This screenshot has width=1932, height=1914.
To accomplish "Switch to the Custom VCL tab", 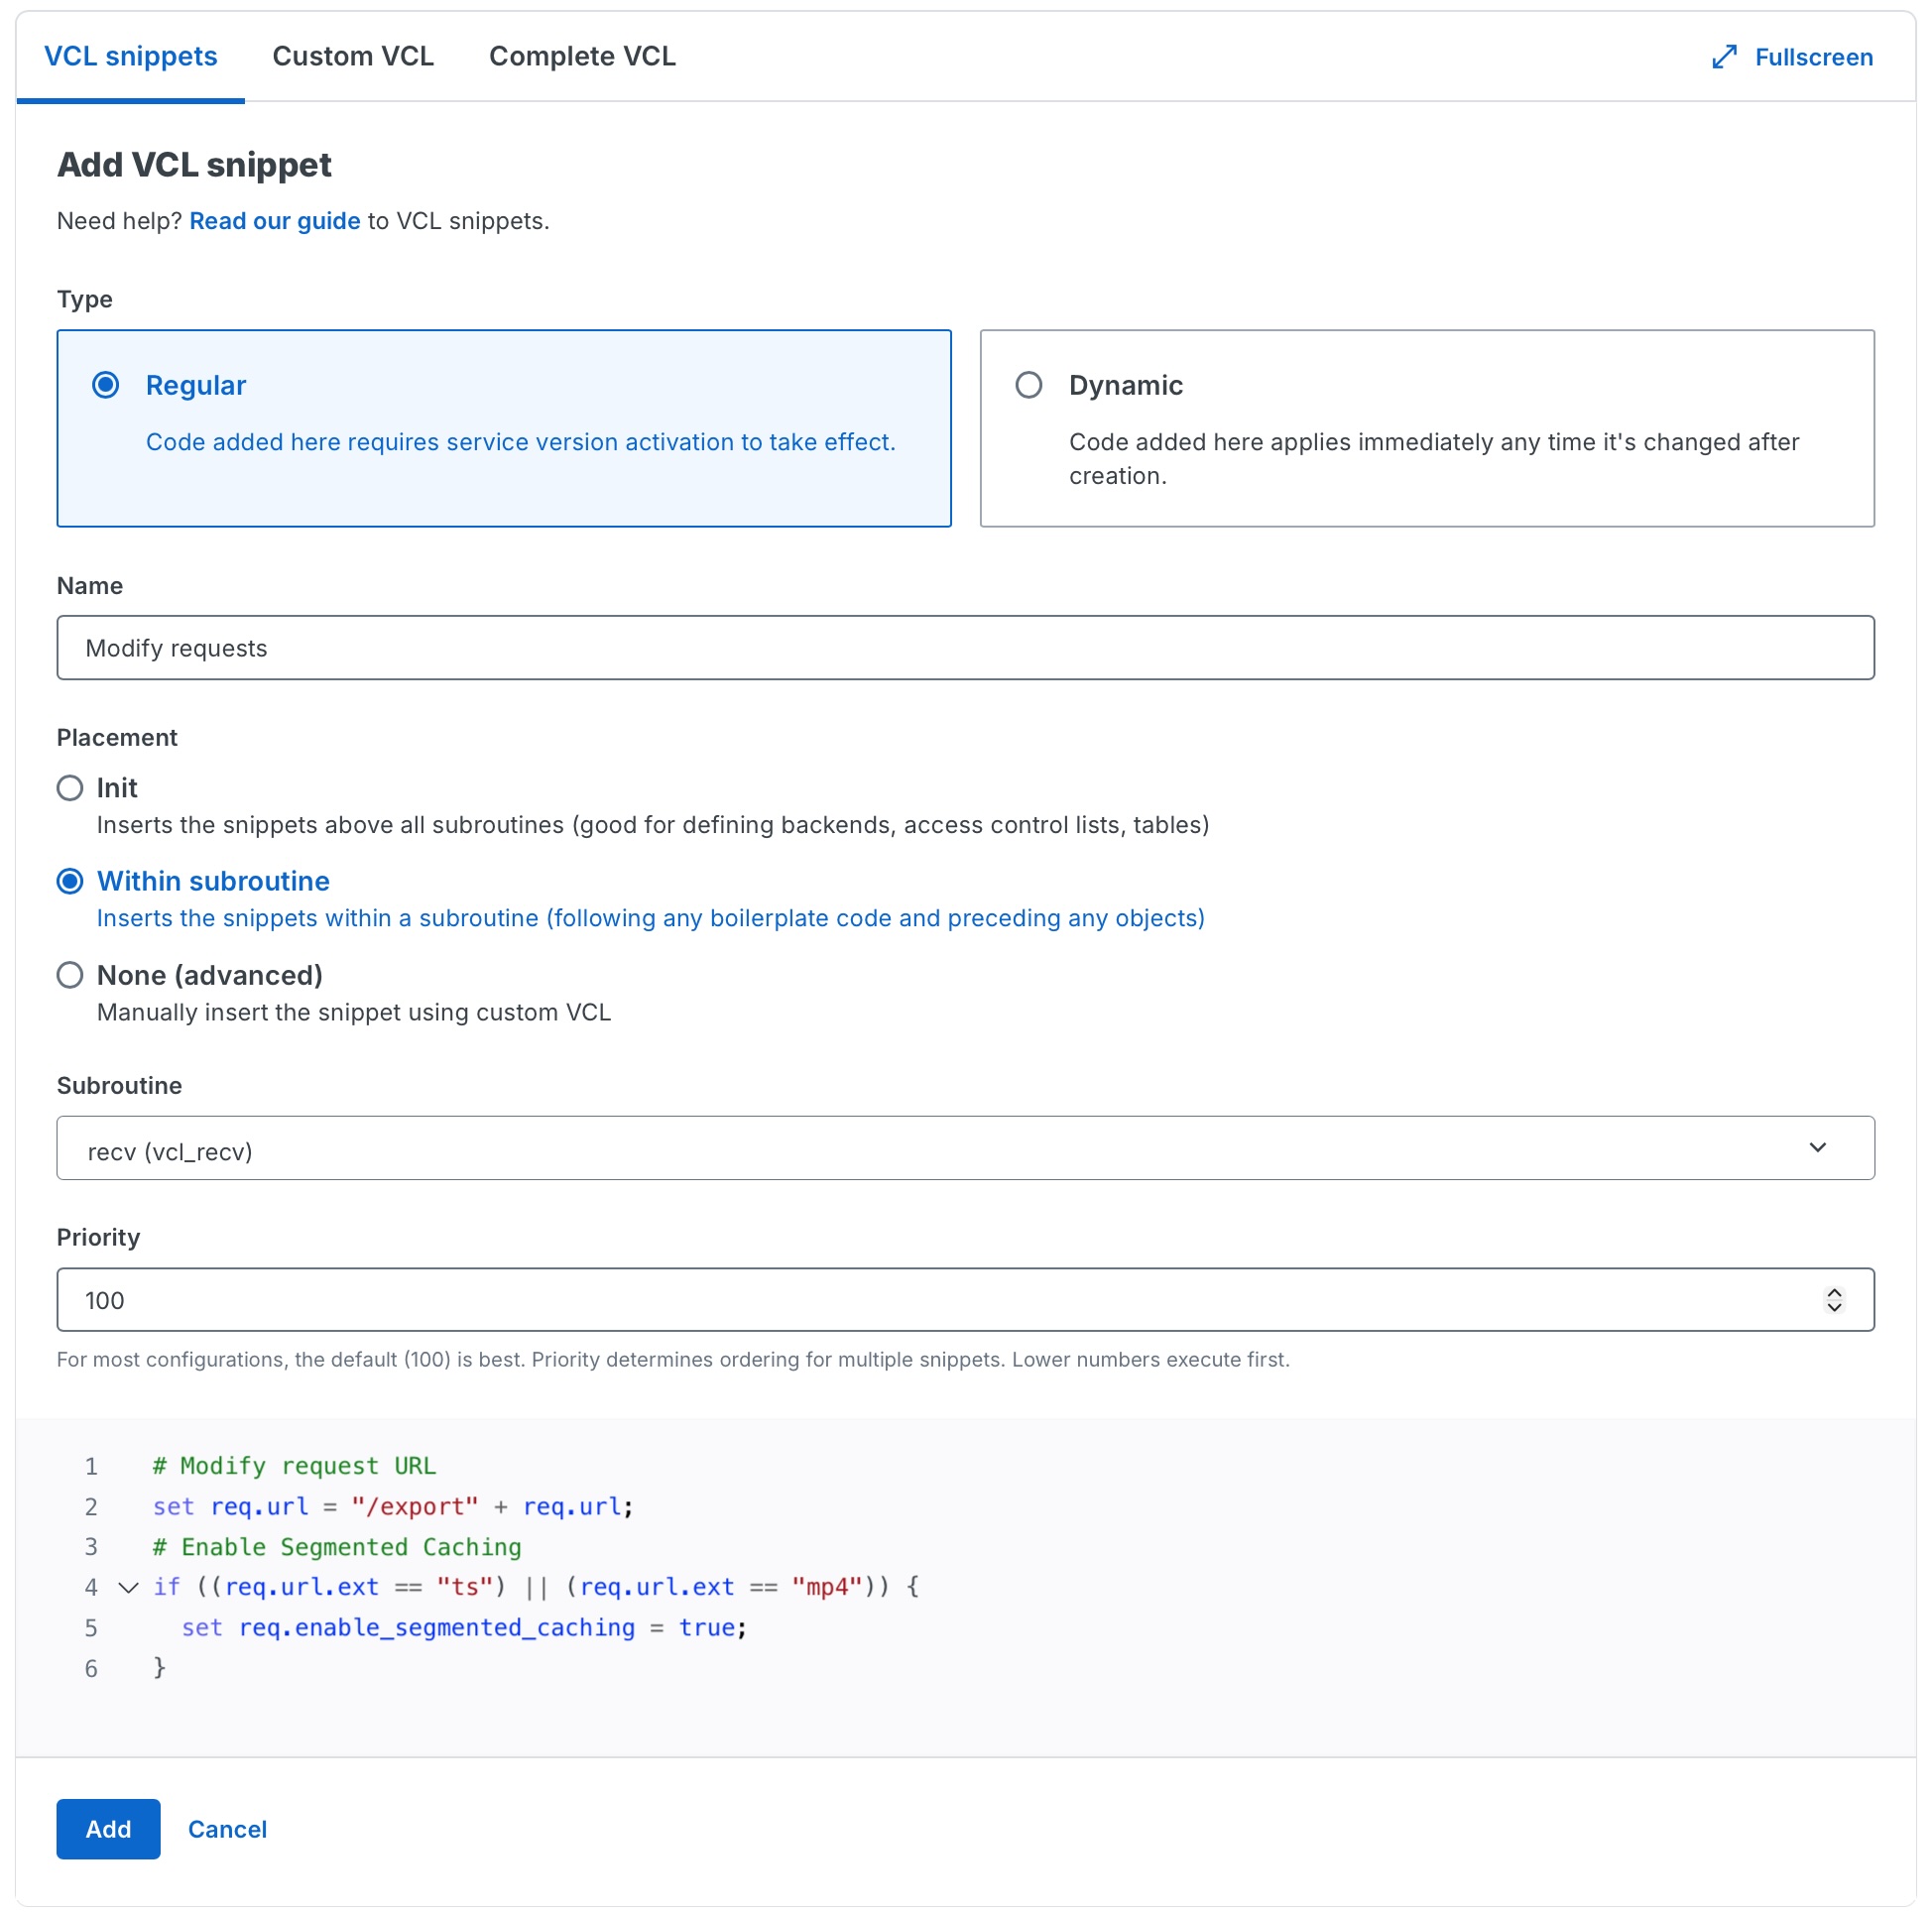I will coord(353,56).
